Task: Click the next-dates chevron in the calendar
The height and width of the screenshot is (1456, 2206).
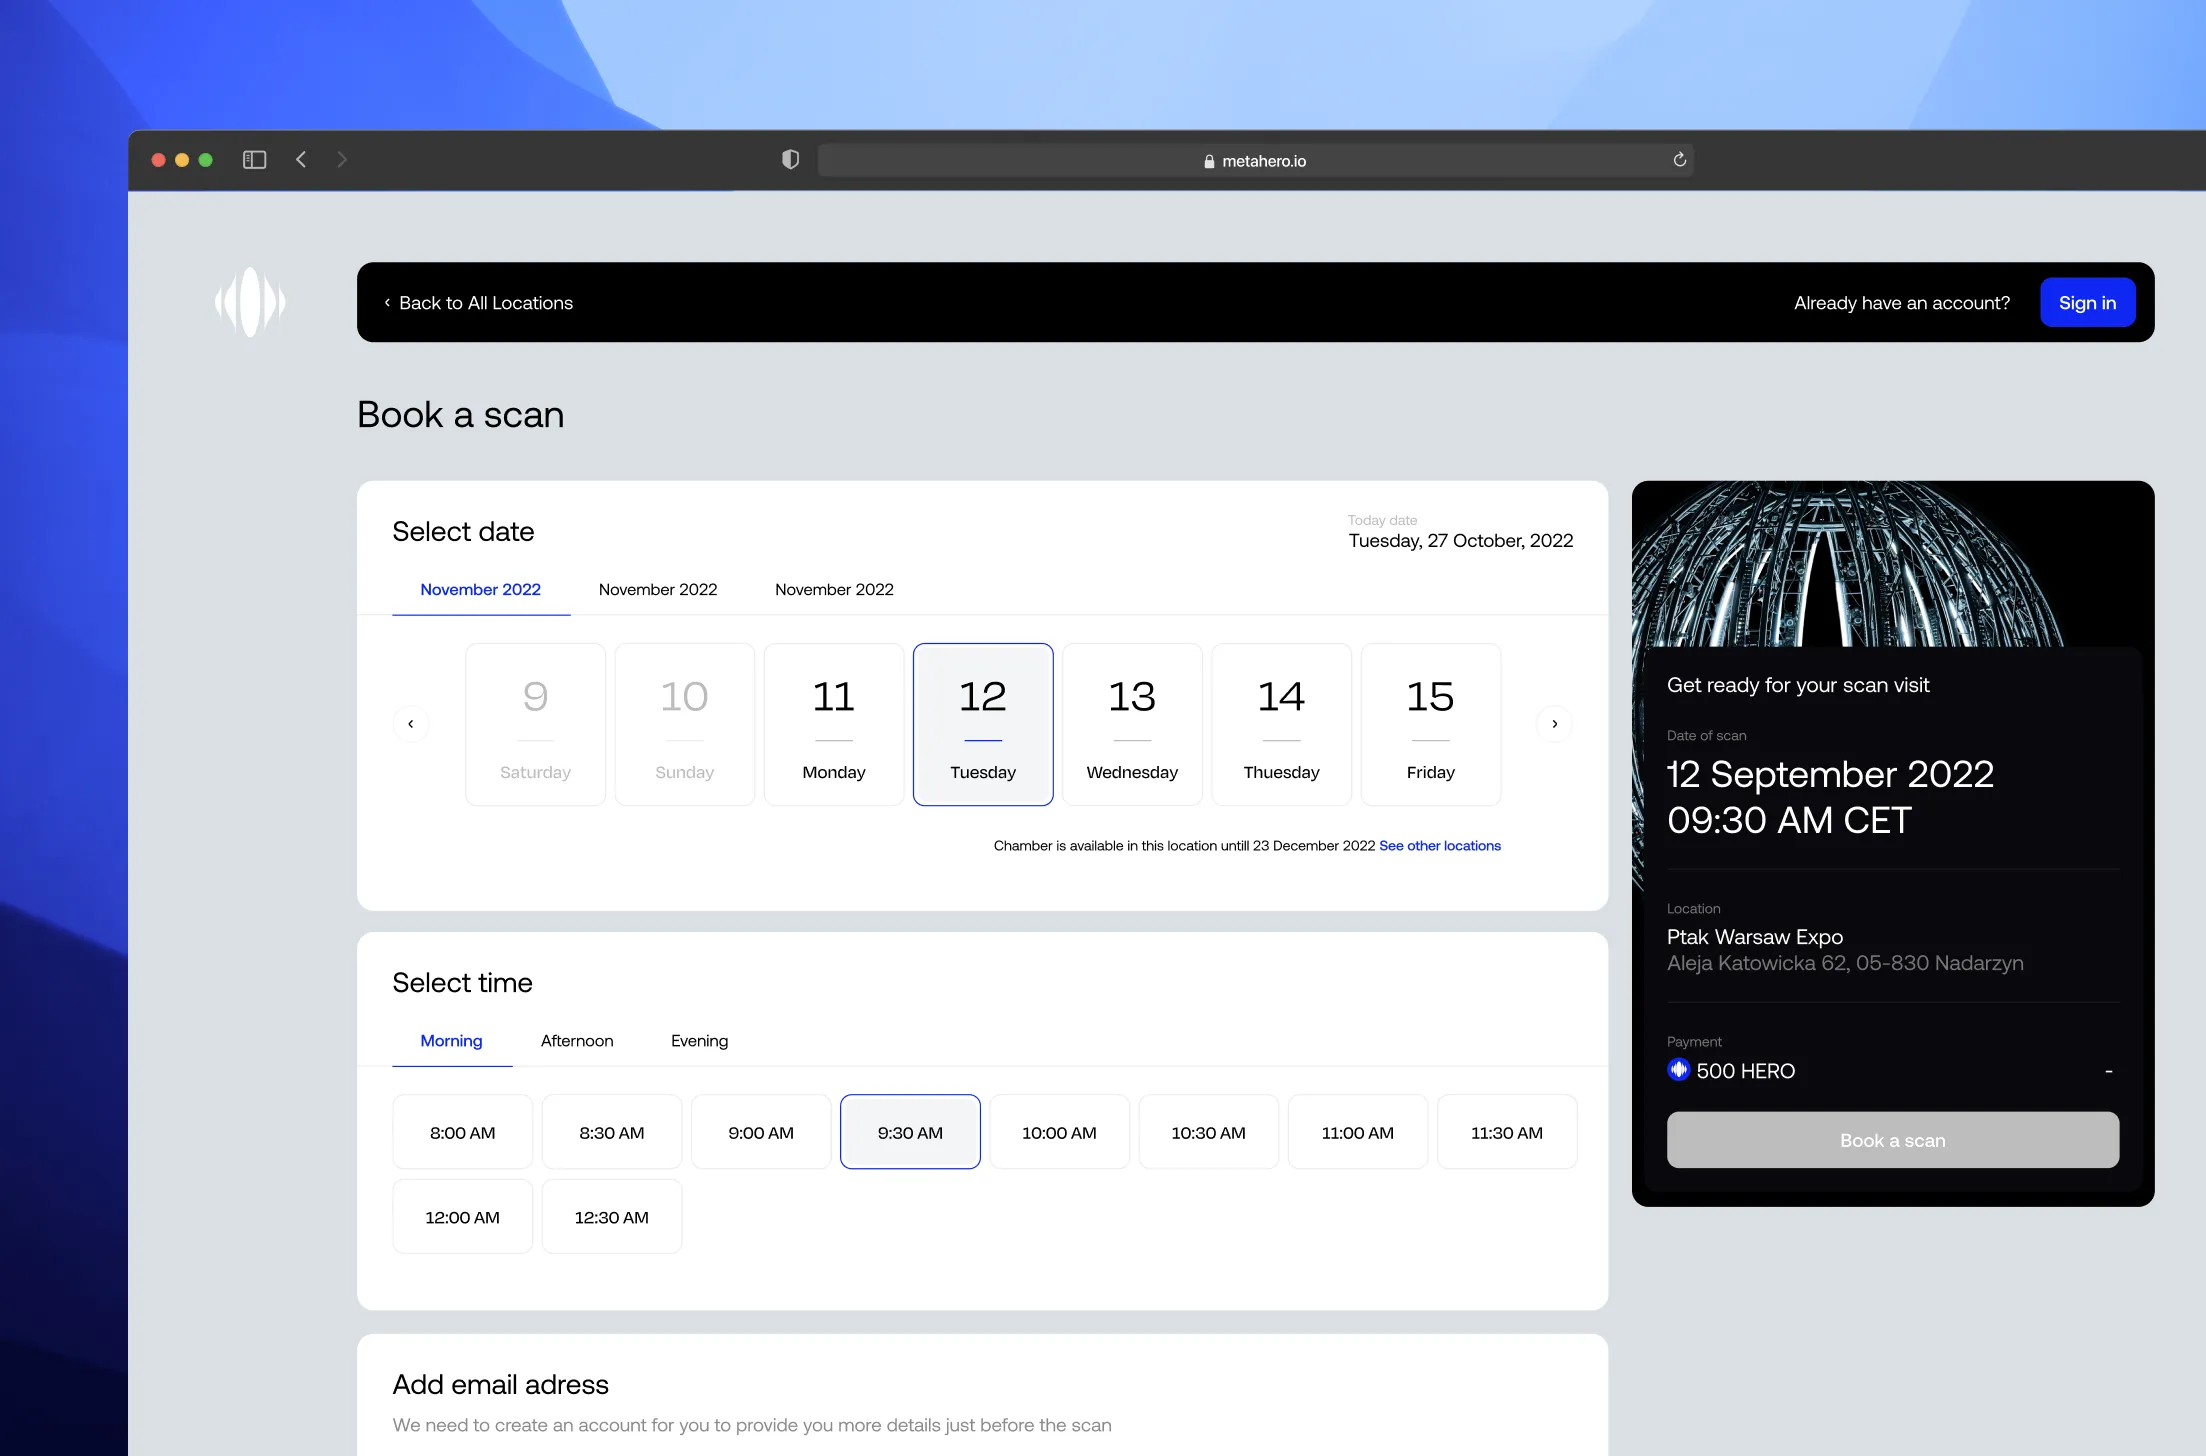Action: [1554, 723]
